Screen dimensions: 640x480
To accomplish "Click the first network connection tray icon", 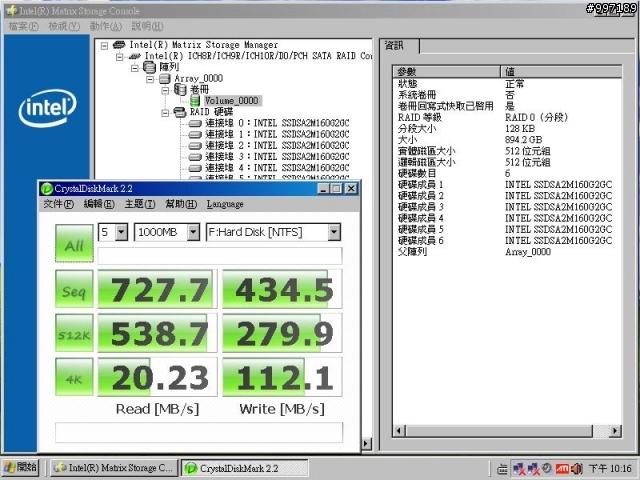I will [x=519, y=469].
